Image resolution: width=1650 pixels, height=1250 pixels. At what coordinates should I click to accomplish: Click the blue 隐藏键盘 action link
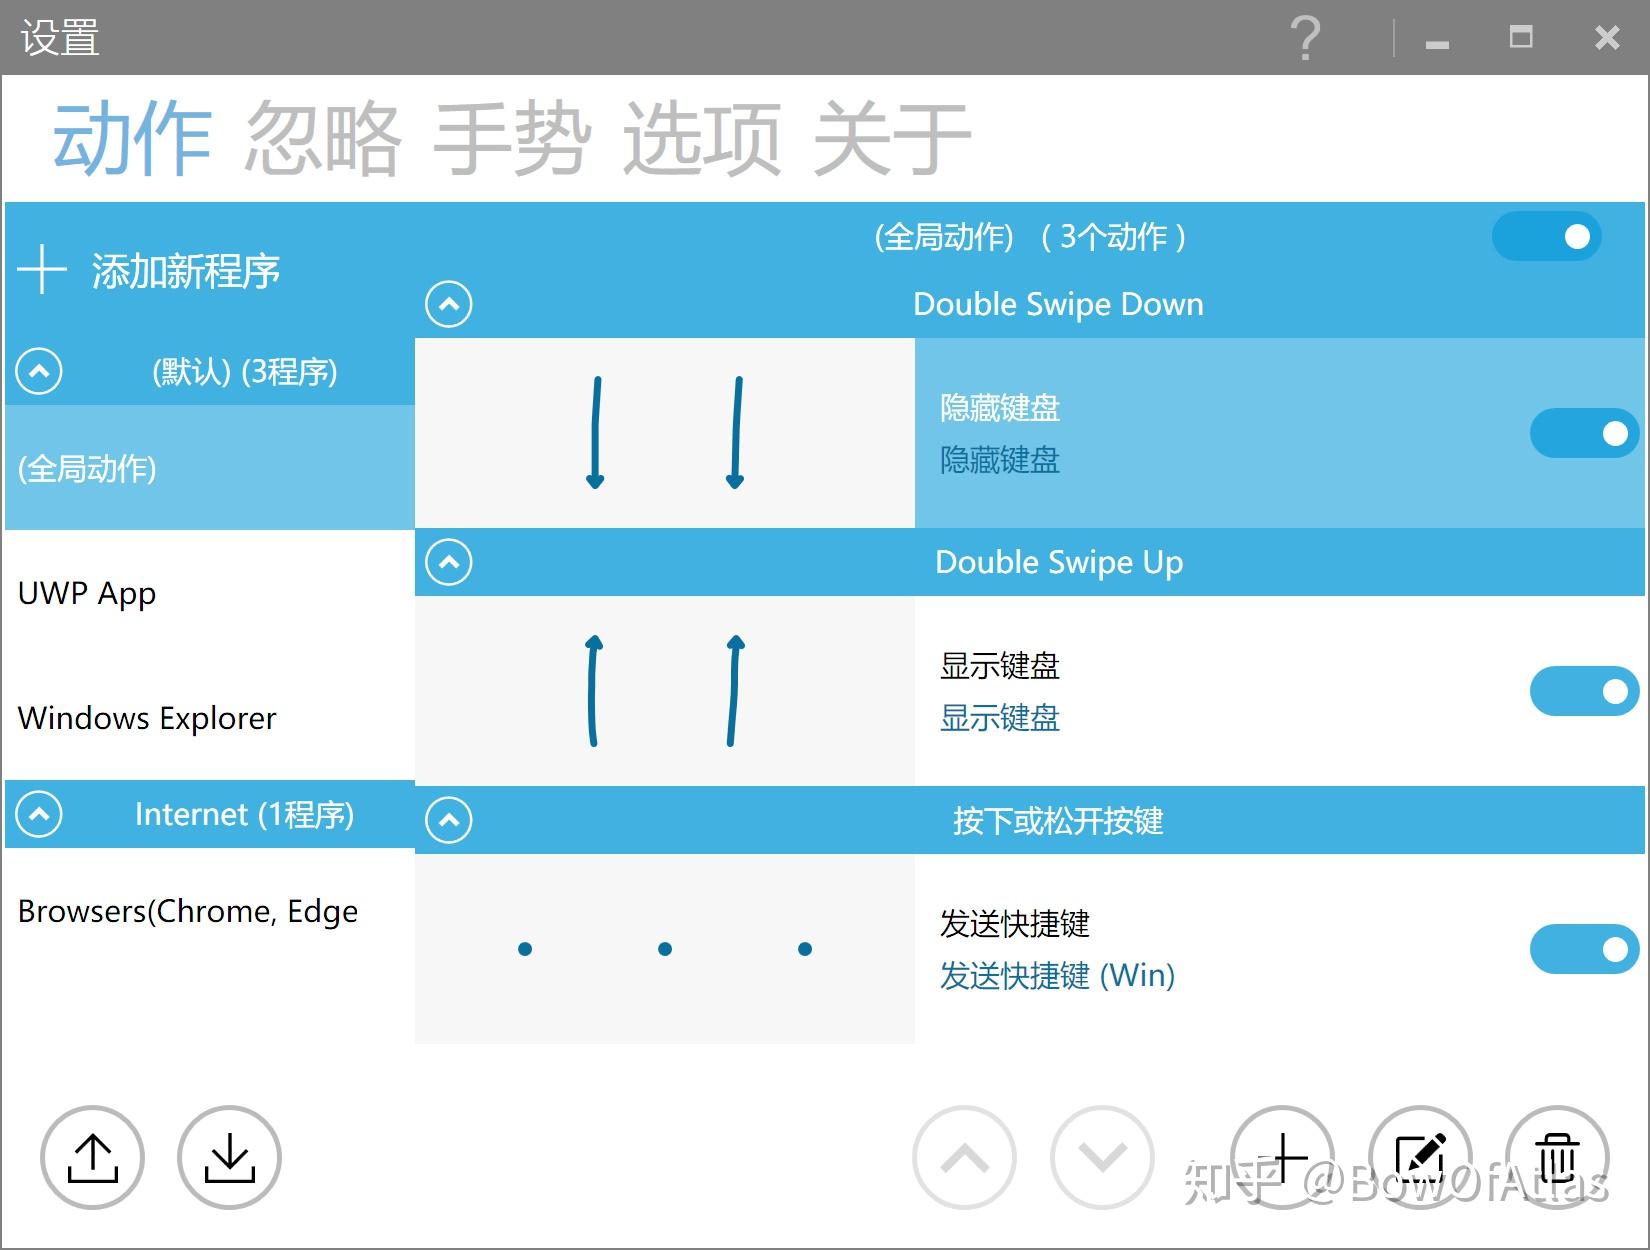[1000, 460]
